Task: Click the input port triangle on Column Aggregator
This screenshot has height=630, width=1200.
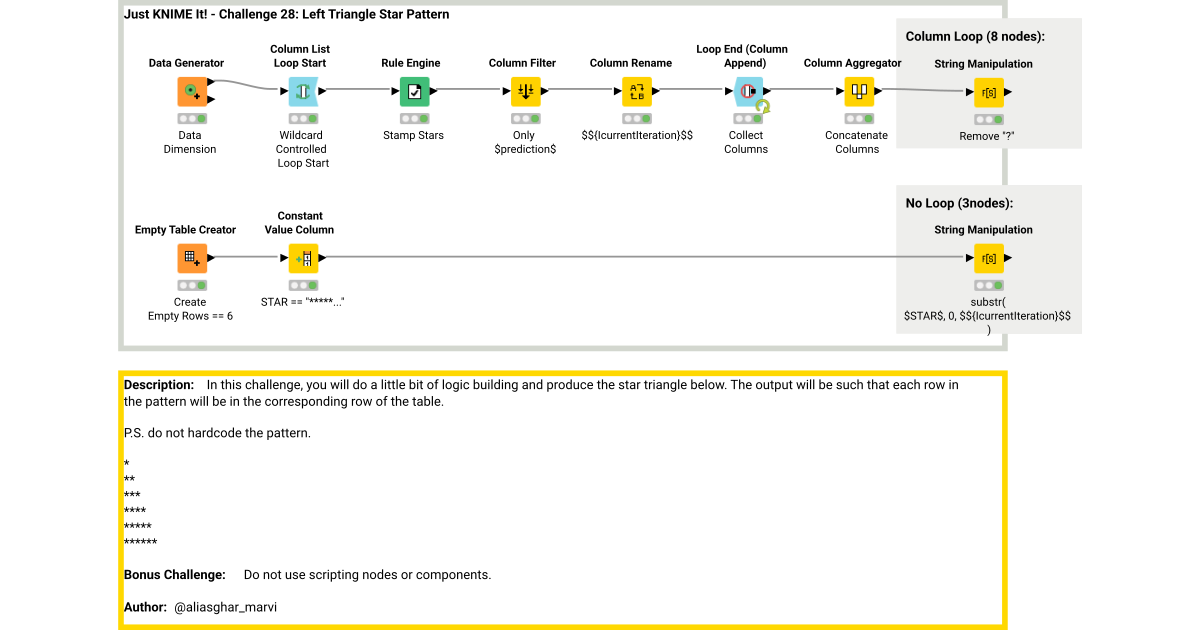Action: pos(838,91)
